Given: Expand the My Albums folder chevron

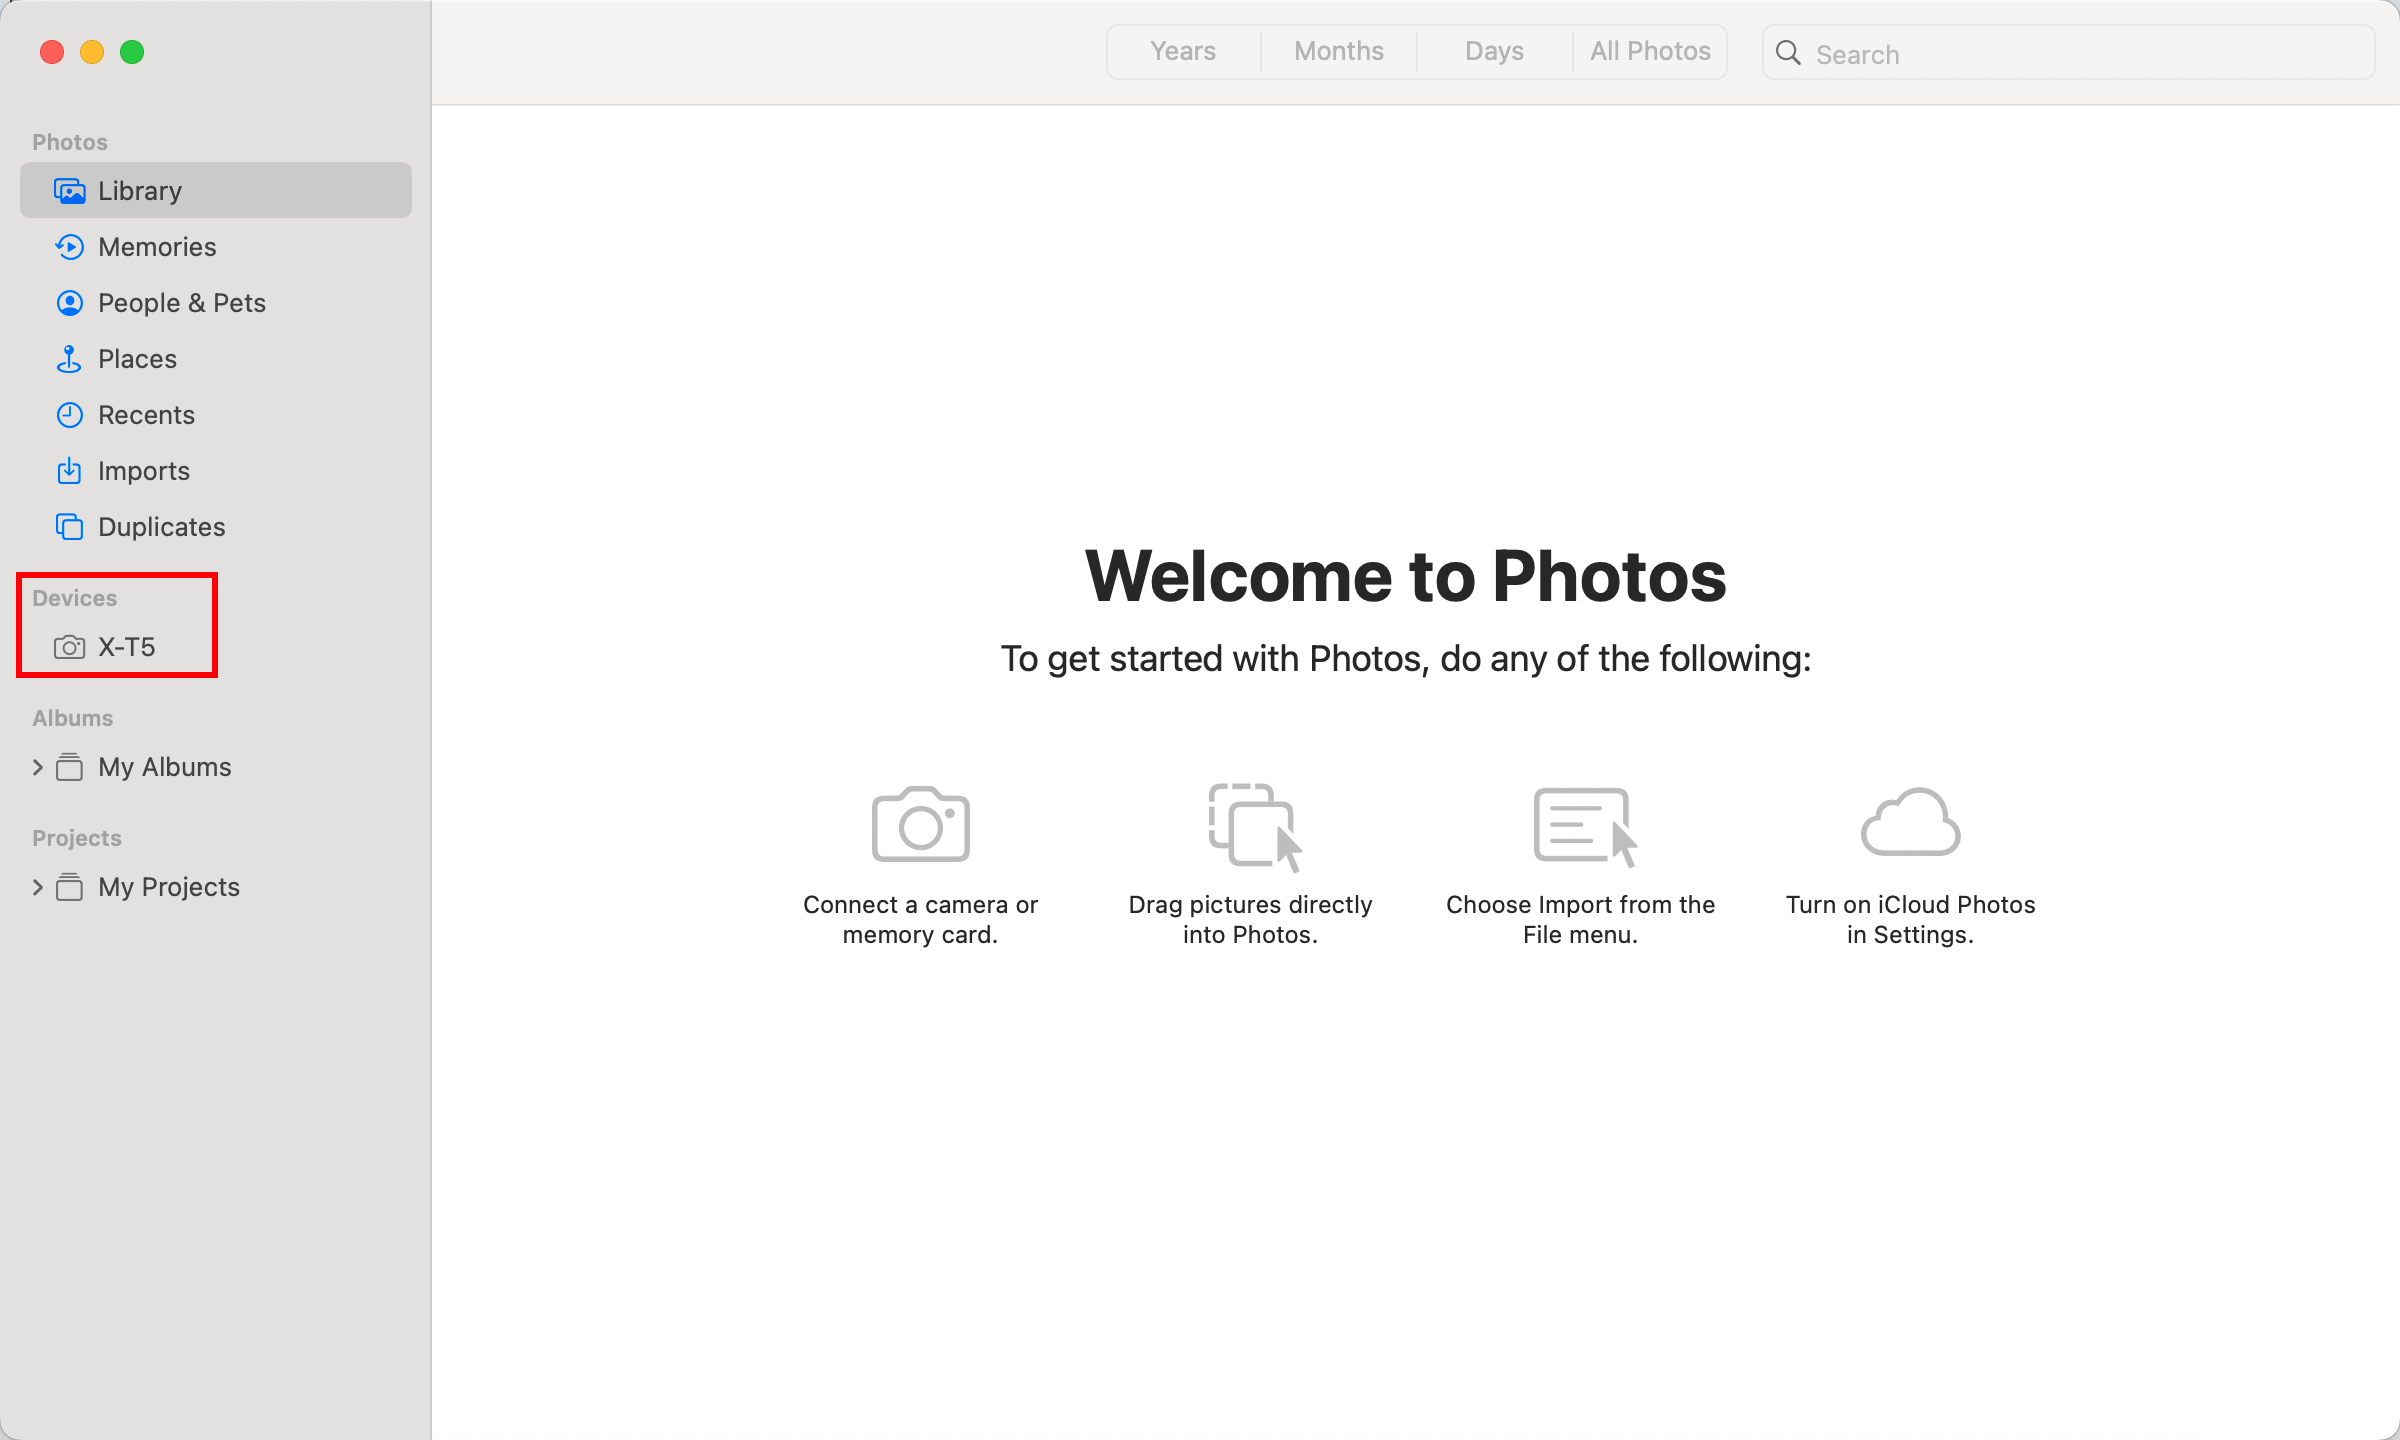Looking at the screenshot, I should tap(38, 767).
